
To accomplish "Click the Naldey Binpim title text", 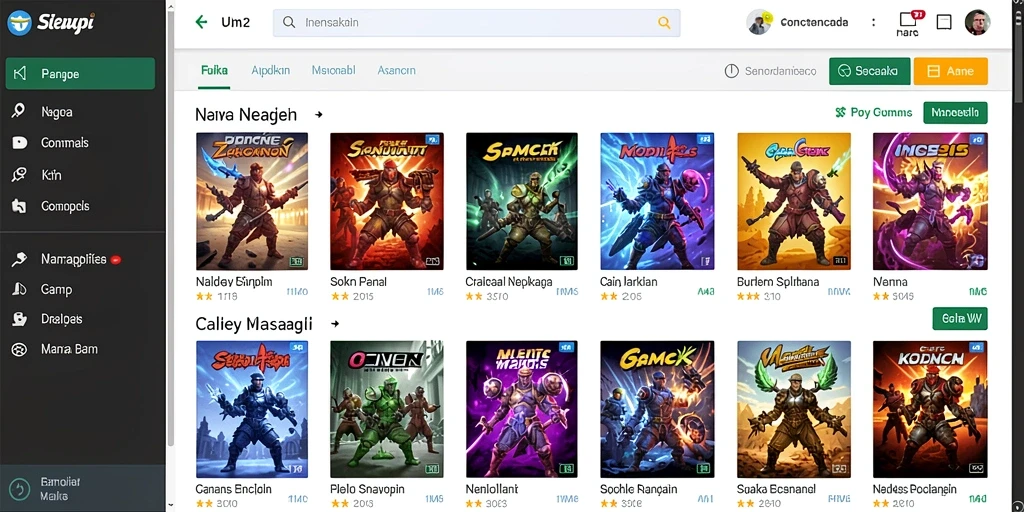I will click(234, 281).
